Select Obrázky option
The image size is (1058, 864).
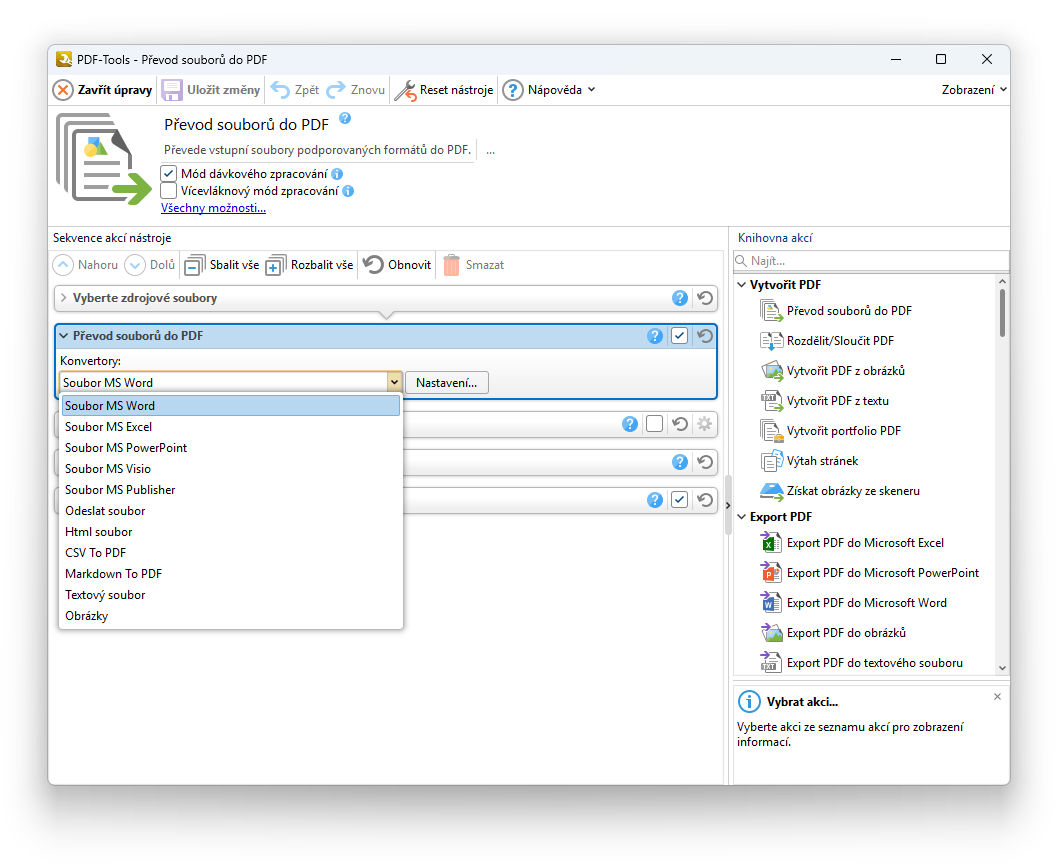coord(231,616)
